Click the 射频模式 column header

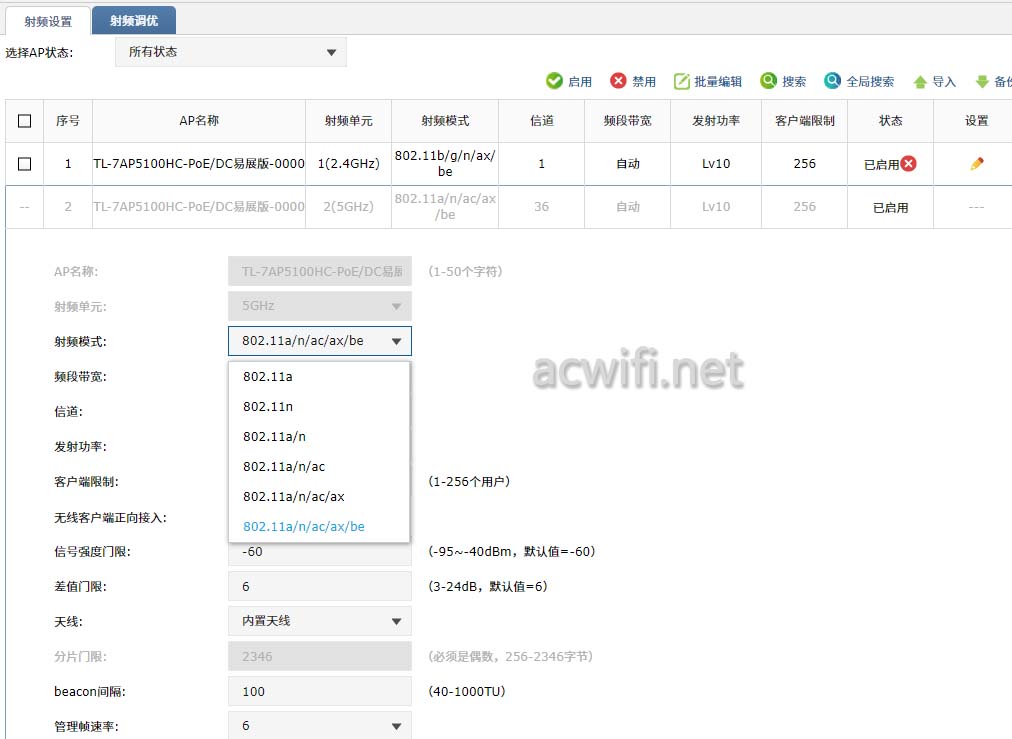point(445,121)
